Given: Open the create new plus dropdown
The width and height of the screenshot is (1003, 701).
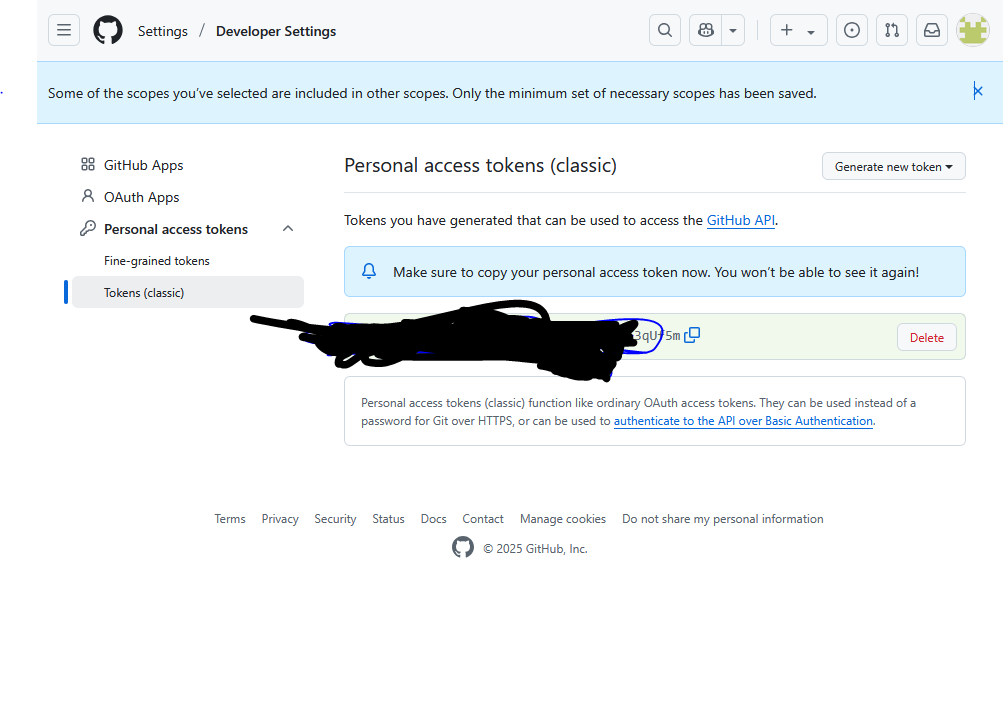Looking at the screenshot, I should 798,31.
